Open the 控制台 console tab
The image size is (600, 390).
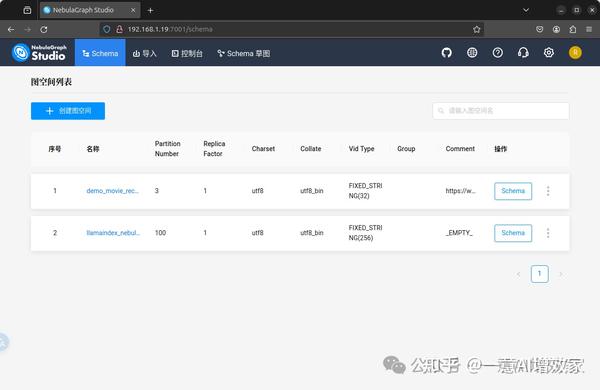(x=187, y=53)
